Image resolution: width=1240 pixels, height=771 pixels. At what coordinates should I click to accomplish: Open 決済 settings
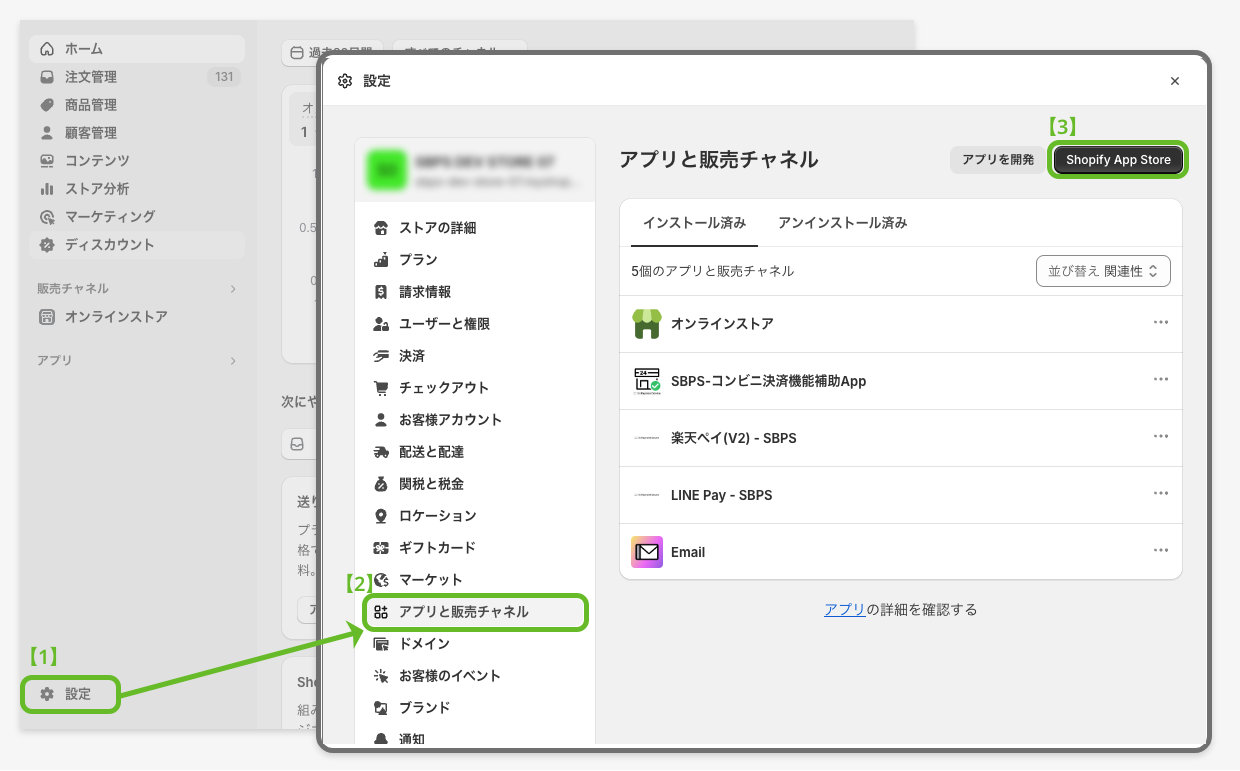point(475,356)
